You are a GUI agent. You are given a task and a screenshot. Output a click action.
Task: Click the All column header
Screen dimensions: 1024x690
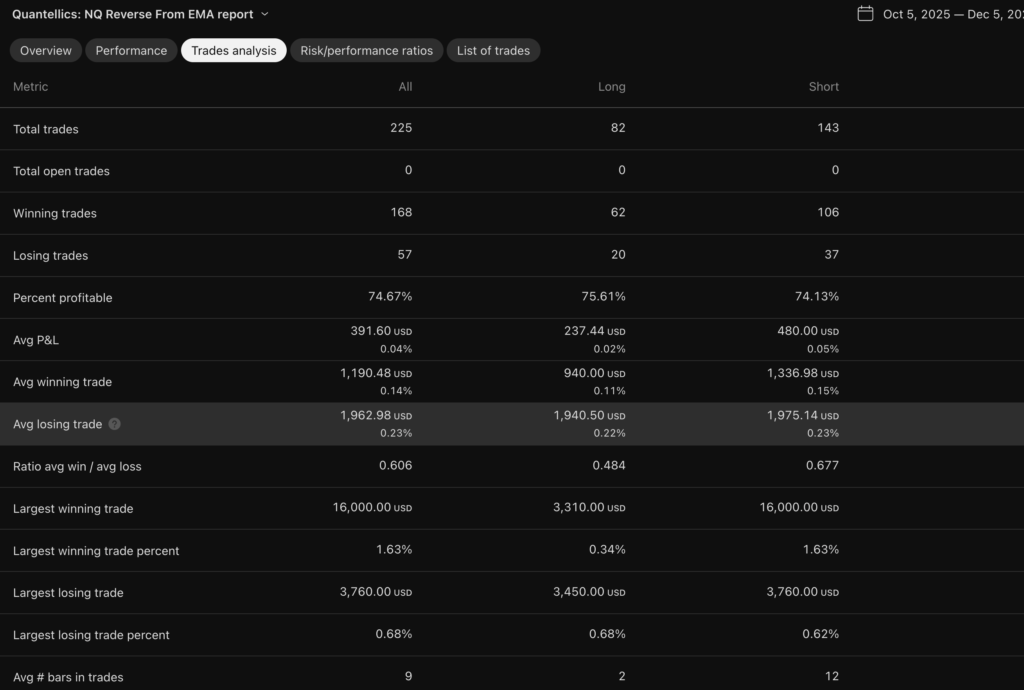pos(405,87)
